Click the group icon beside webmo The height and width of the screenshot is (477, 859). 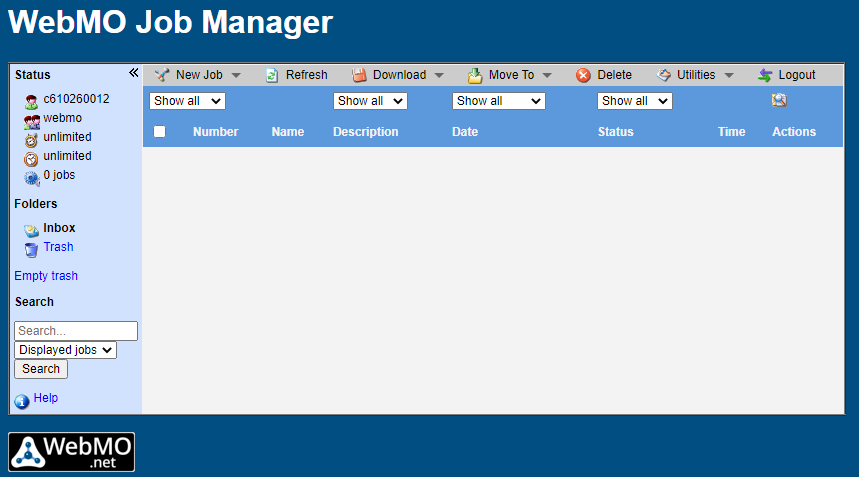click(31, 122)
